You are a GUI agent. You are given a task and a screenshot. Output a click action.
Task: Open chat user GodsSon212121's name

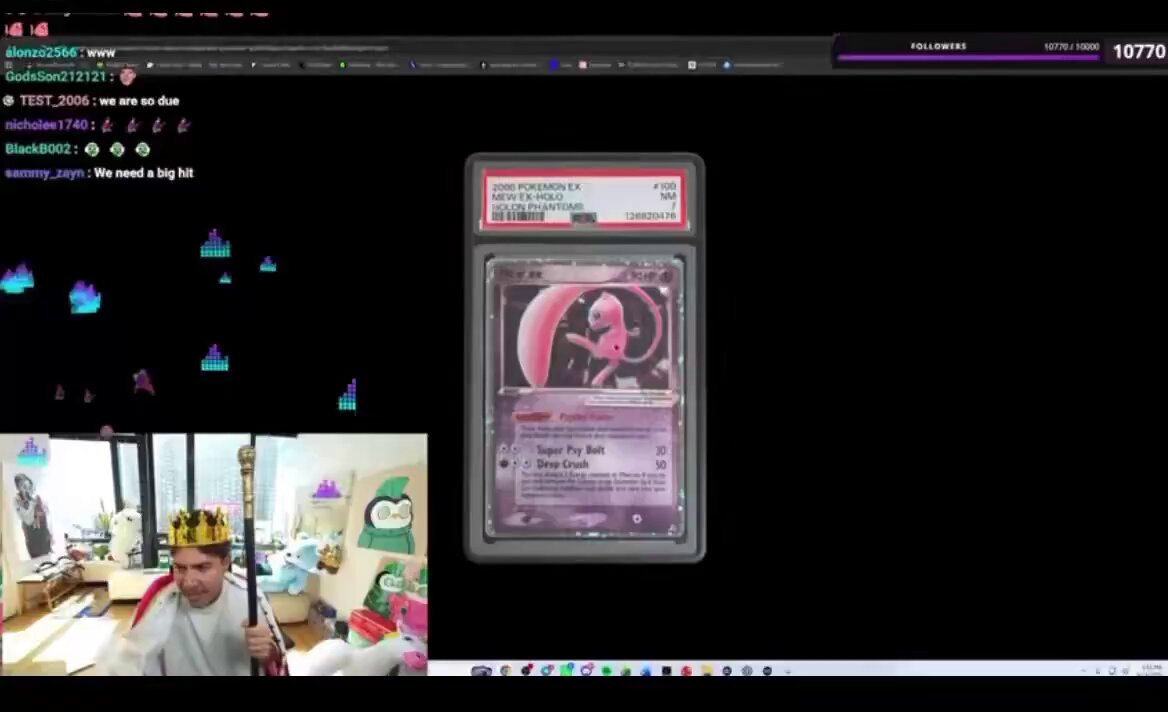[x=56, y=77]
